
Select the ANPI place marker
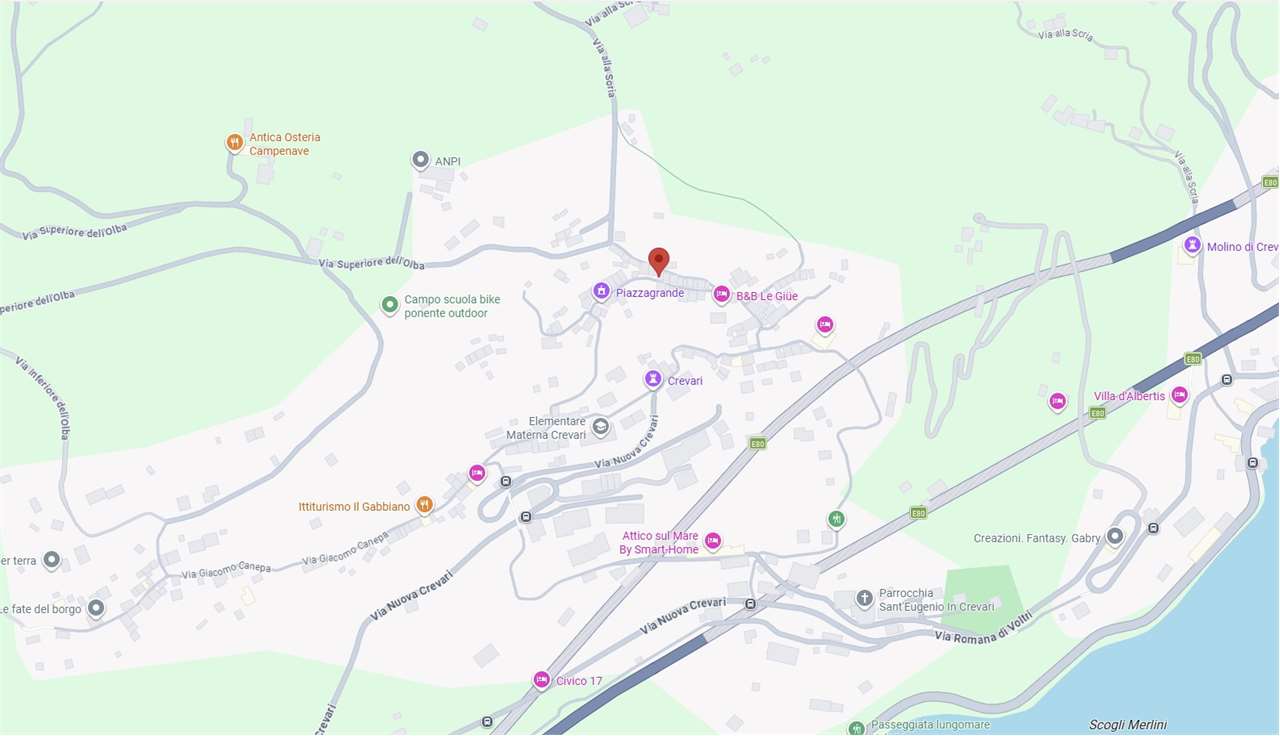point(421,160)
